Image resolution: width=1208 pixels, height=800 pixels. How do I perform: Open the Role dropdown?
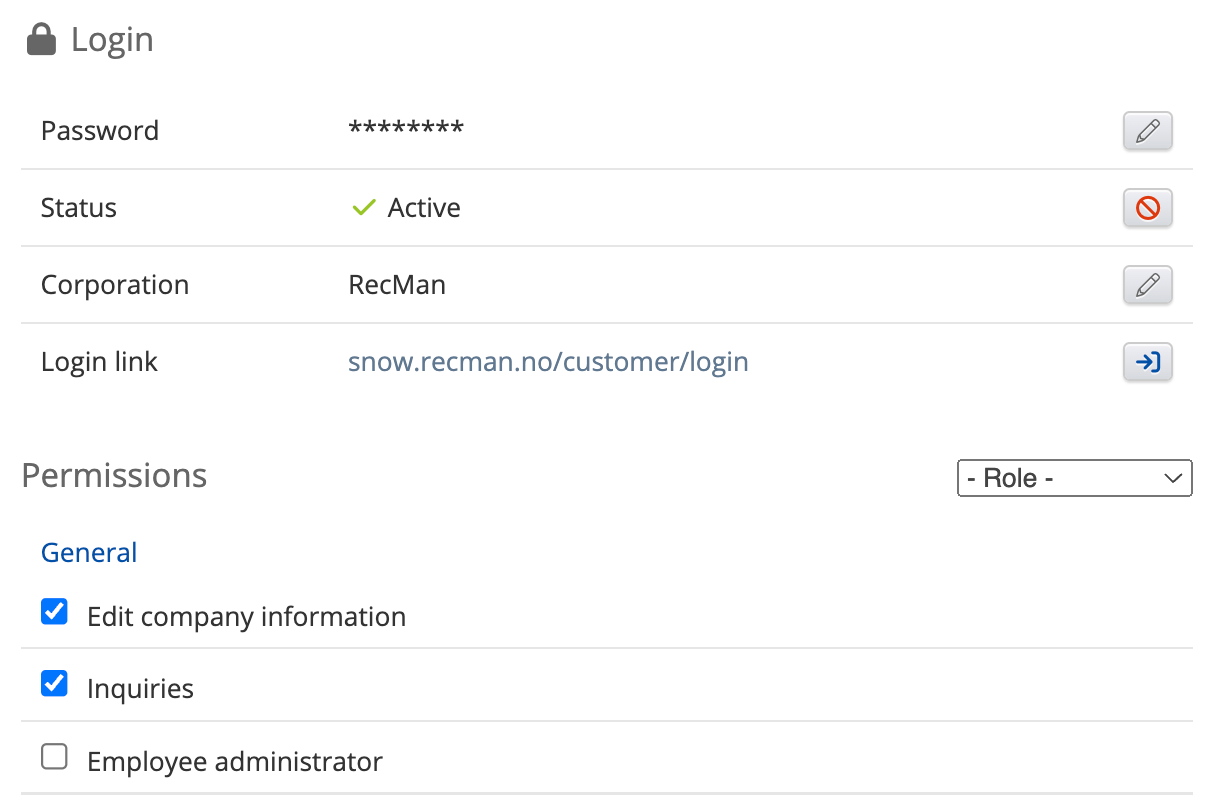[x=1074, y=478]
